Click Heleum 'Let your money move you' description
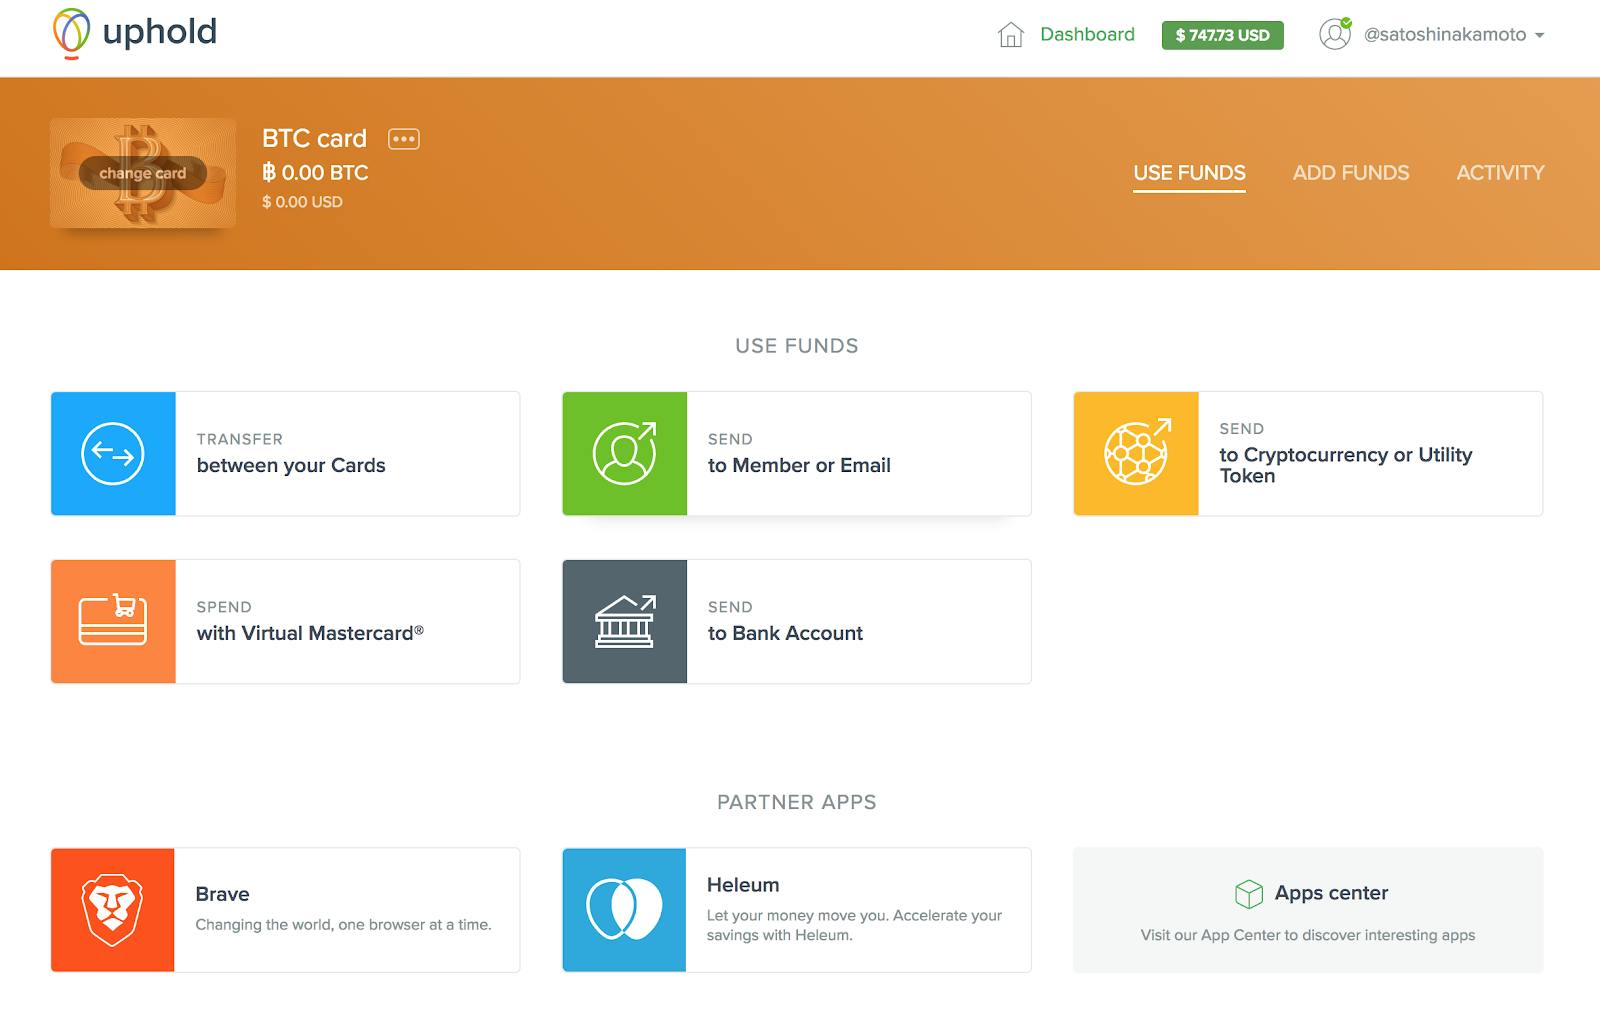1600x1015 pixels. pos(854,925)
